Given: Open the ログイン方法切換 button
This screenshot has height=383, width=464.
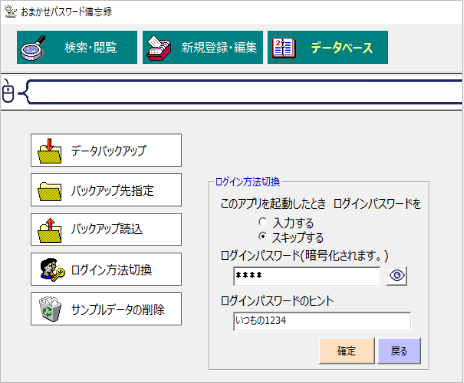Looking at the screenshot, I should [x=106, y=269].
